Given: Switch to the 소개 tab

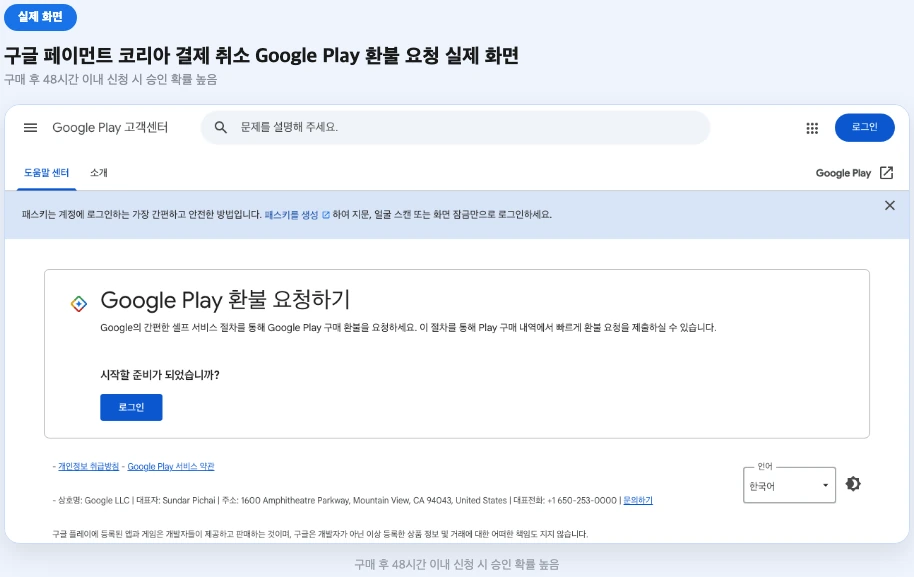Looking at the screenshot, I should (x=99, y=173).
